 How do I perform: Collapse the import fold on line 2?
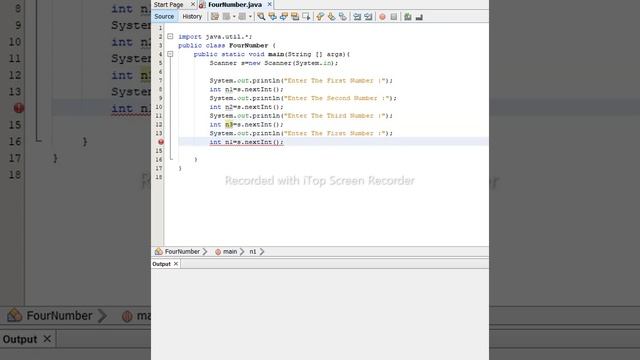click(x=170, y=36)
